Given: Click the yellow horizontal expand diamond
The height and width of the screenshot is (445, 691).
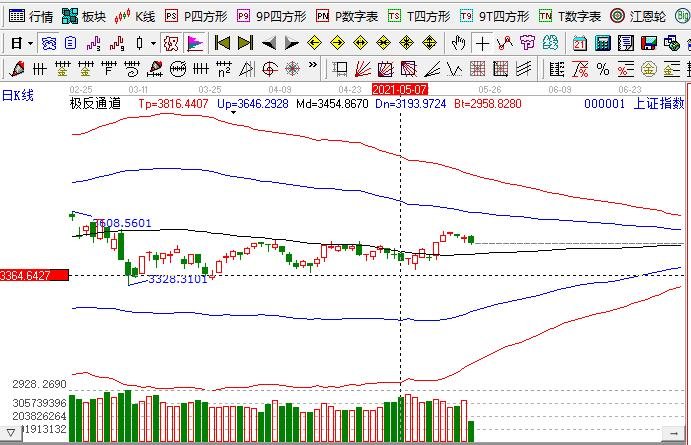Looking at the screenshot, I should coord(360,43).
